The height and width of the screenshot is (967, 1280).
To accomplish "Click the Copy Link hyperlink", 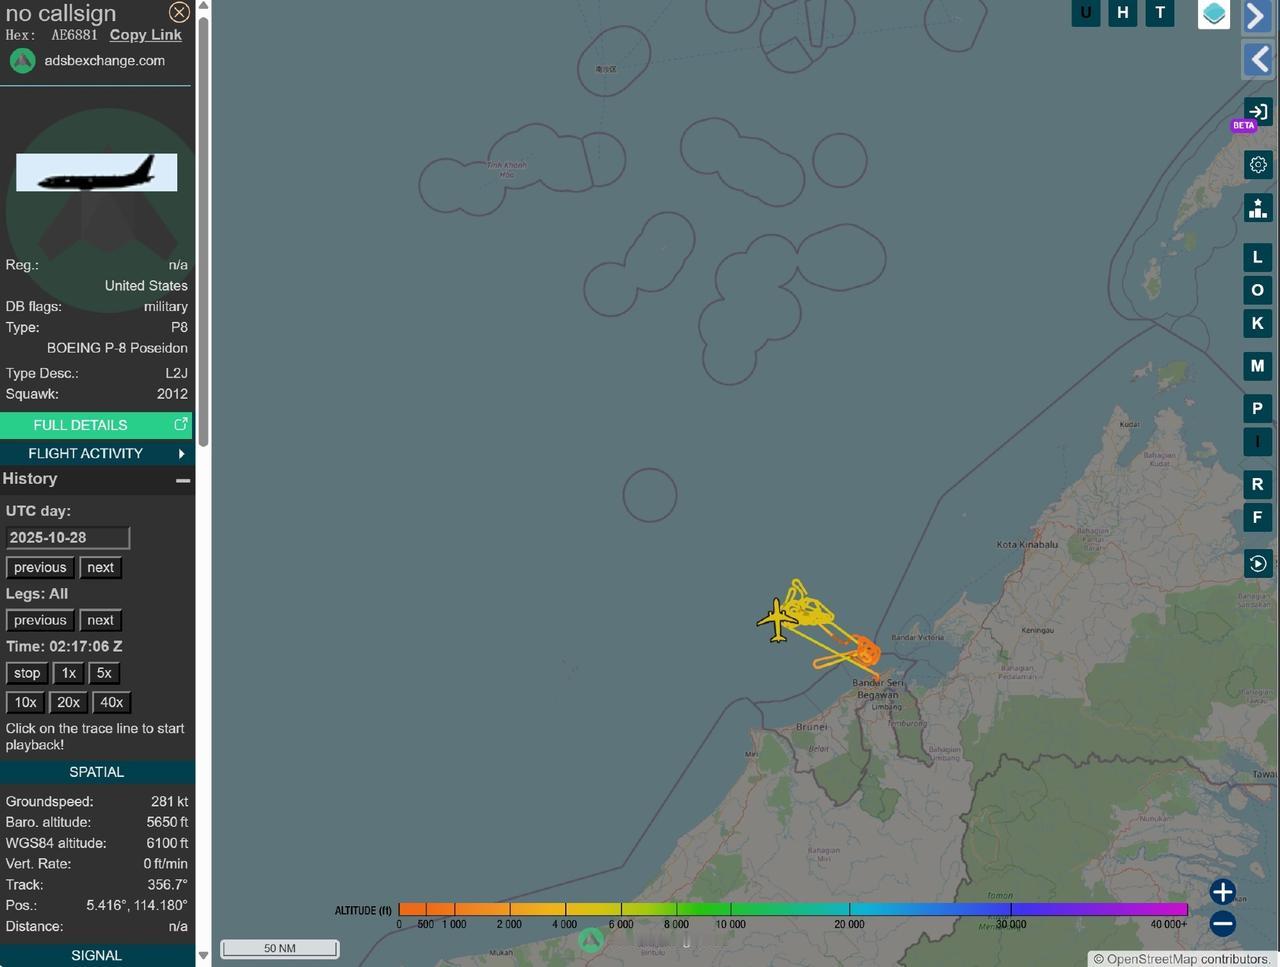I will [x=145, y=35].
